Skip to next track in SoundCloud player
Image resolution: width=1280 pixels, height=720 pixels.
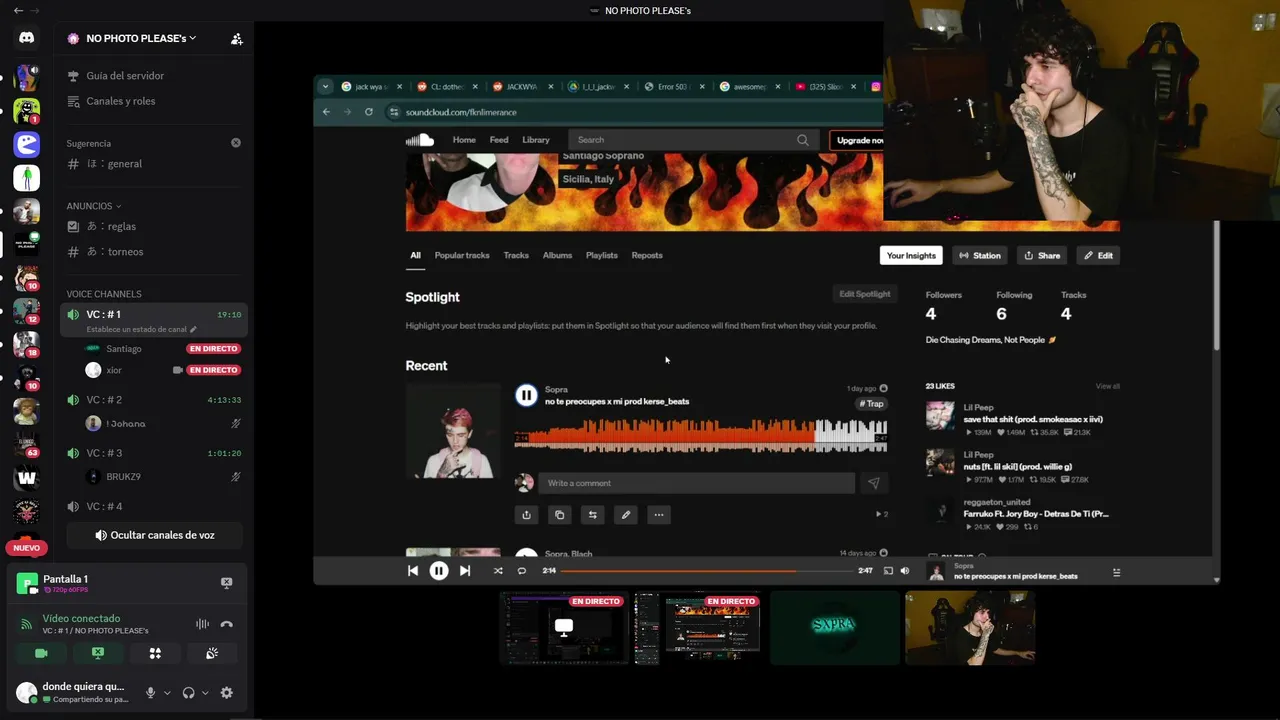tap(465, 571)
